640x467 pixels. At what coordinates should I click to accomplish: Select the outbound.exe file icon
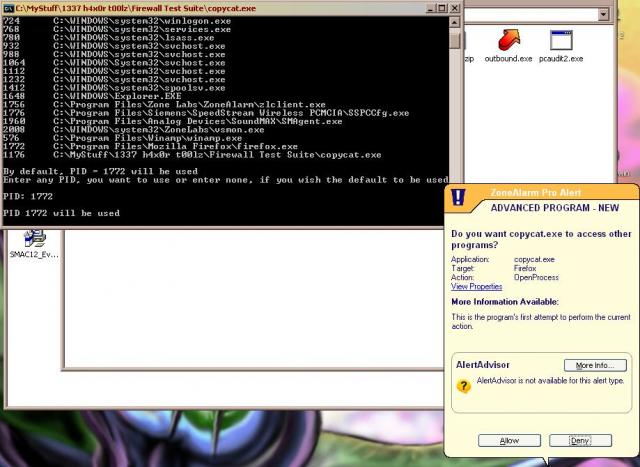[x=508, y=45]
